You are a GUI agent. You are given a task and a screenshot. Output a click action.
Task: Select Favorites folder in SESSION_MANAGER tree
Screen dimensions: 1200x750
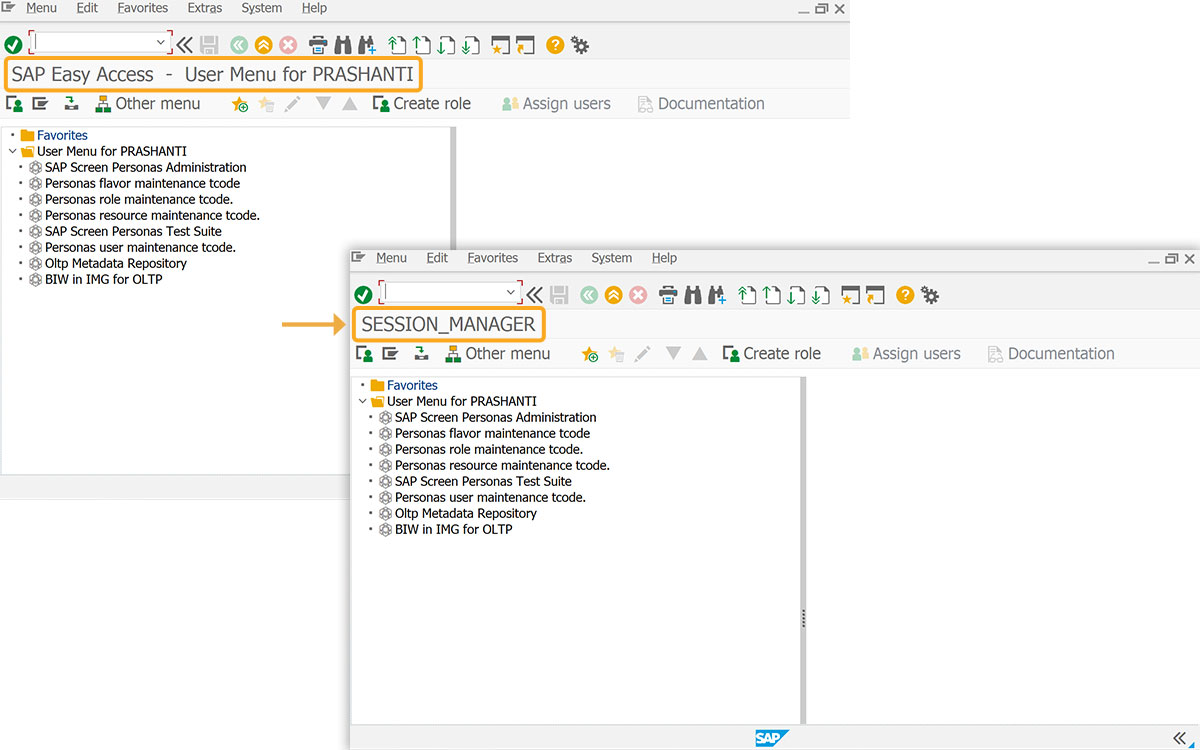[x=404, y=385]
